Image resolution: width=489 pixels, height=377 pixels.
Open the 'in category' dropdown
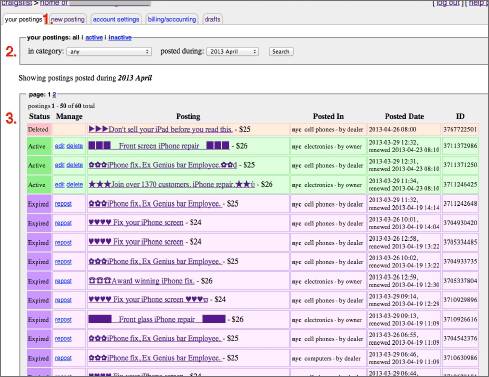point(109,52)
